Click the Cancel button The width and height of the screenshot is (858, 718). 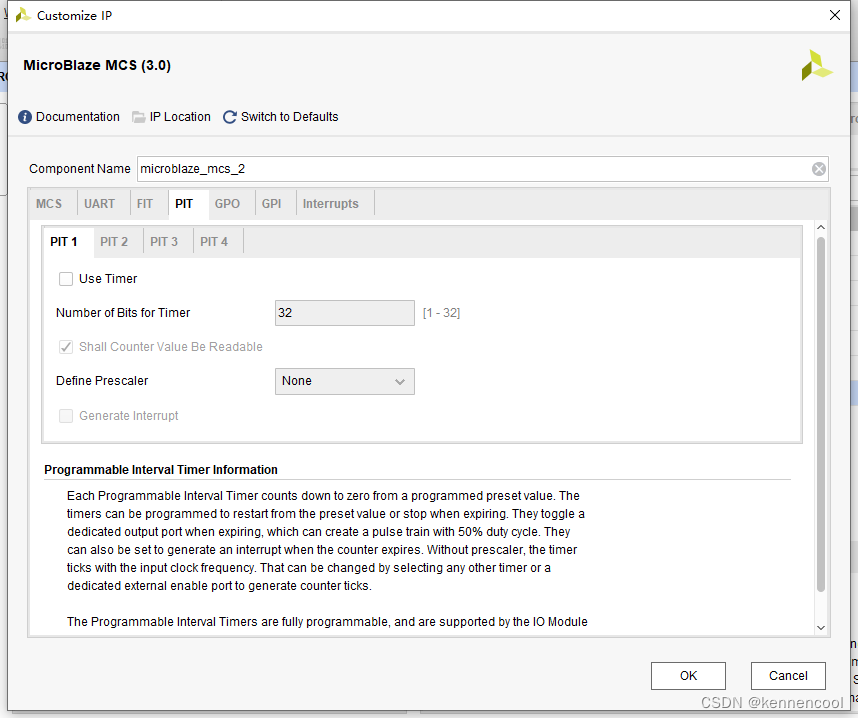click(x=788, y=676)
